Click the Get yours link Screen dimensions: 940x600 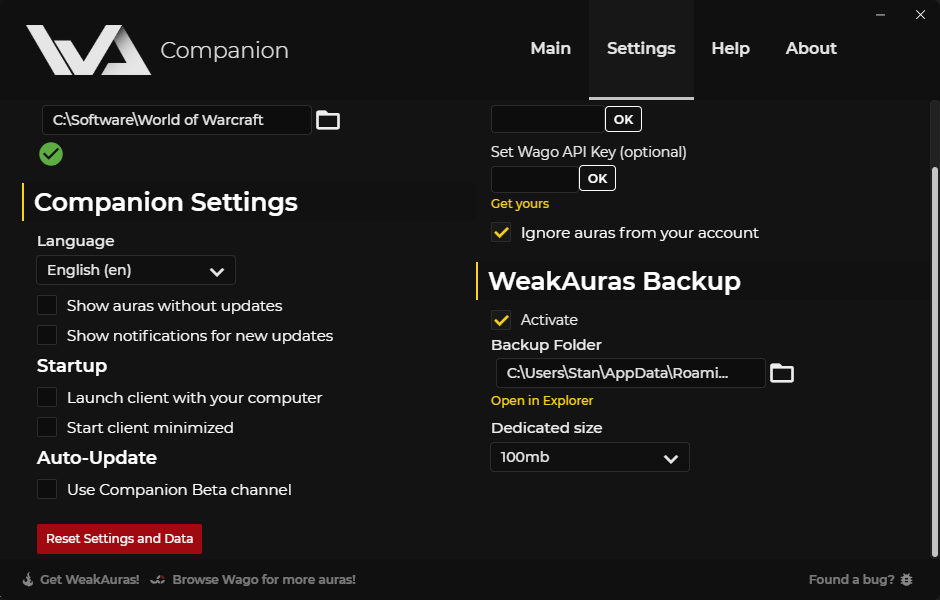520,204
